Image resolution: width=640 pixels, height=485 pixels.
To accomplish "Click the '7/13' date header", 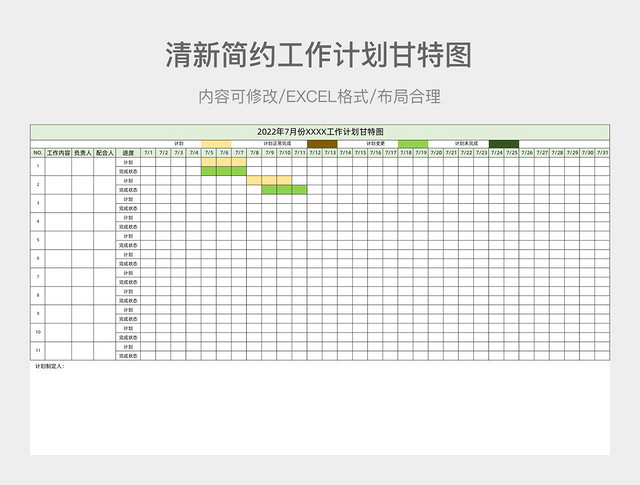I will tap(330, 153).
